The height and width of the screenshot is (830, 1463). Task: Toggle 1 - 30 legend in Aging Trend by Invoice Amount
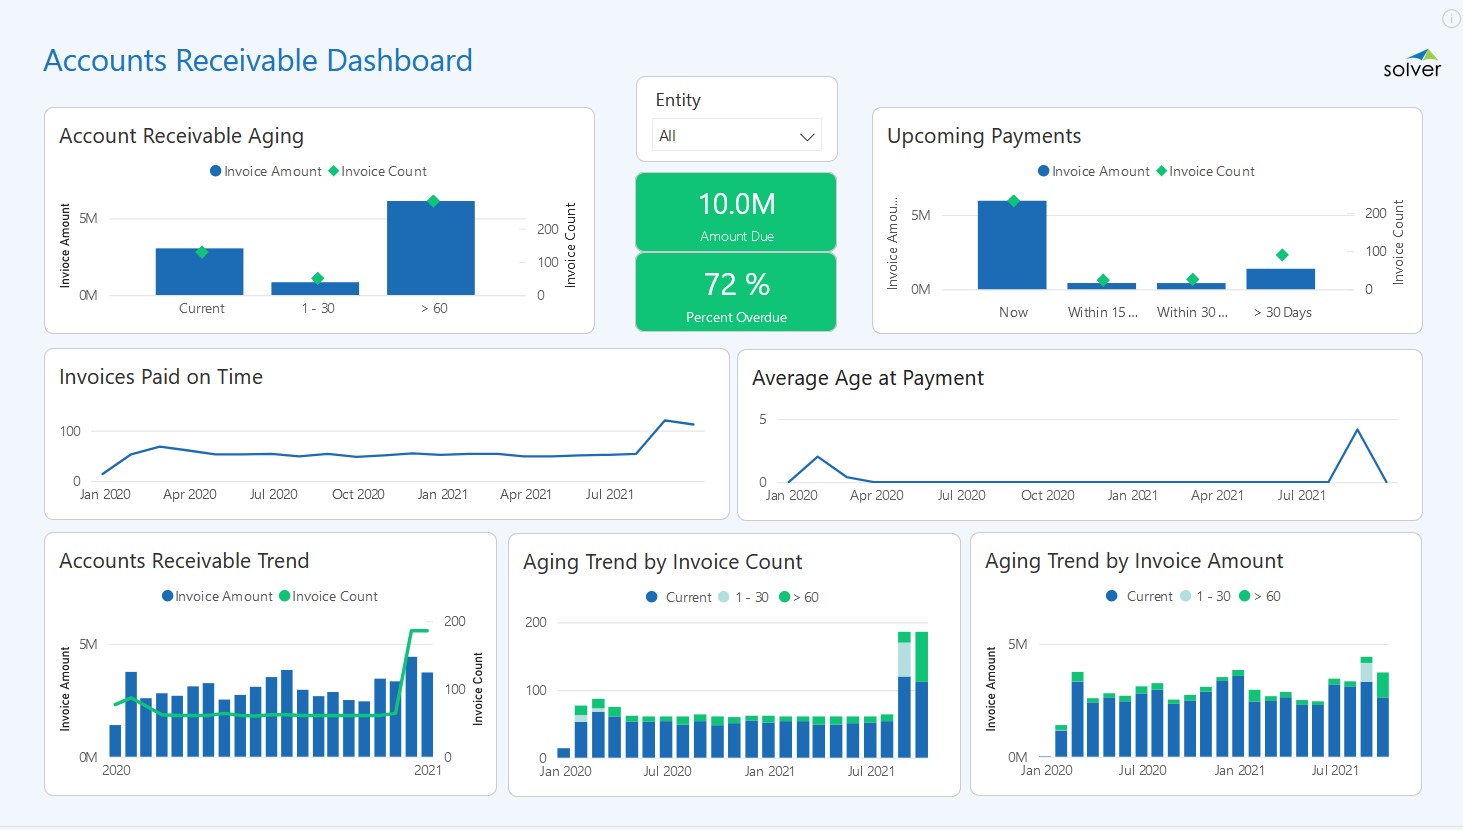tap(1212, 596)
